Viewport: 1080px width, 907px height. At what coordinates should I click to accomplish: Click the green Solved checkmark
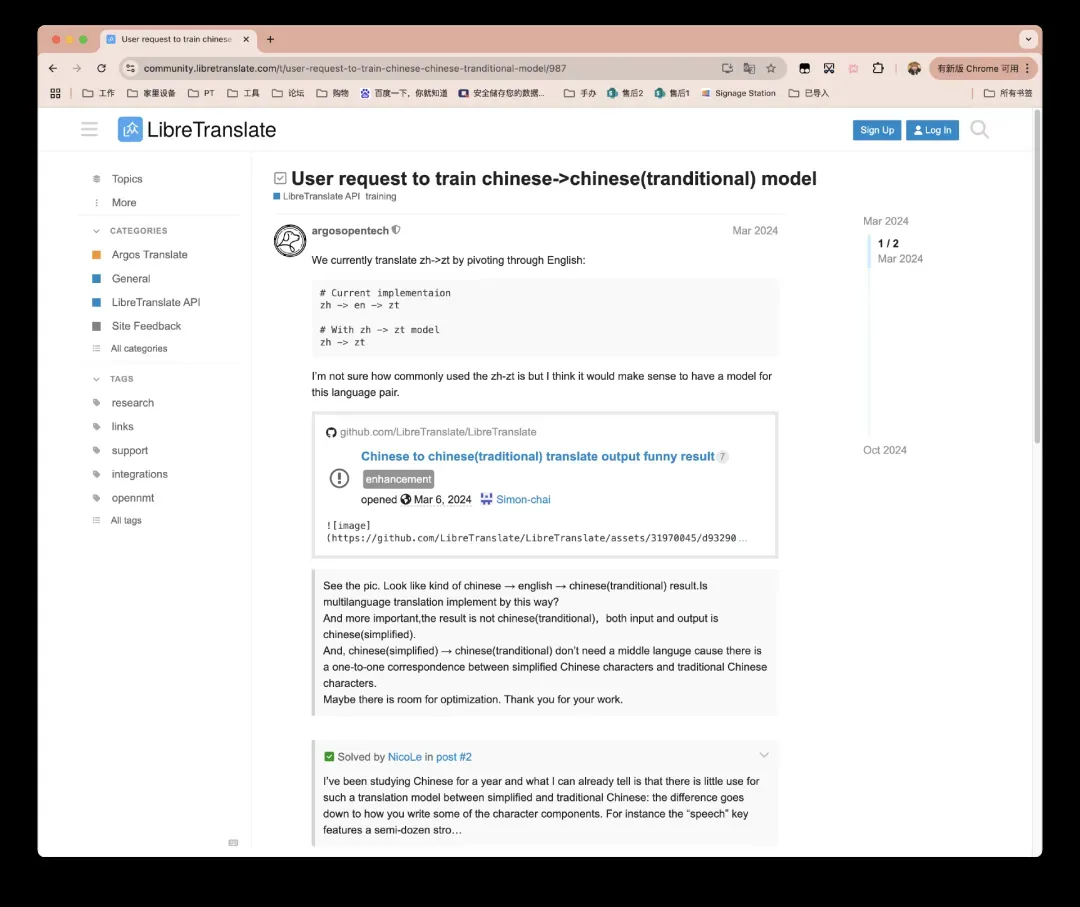click(329, 757)
